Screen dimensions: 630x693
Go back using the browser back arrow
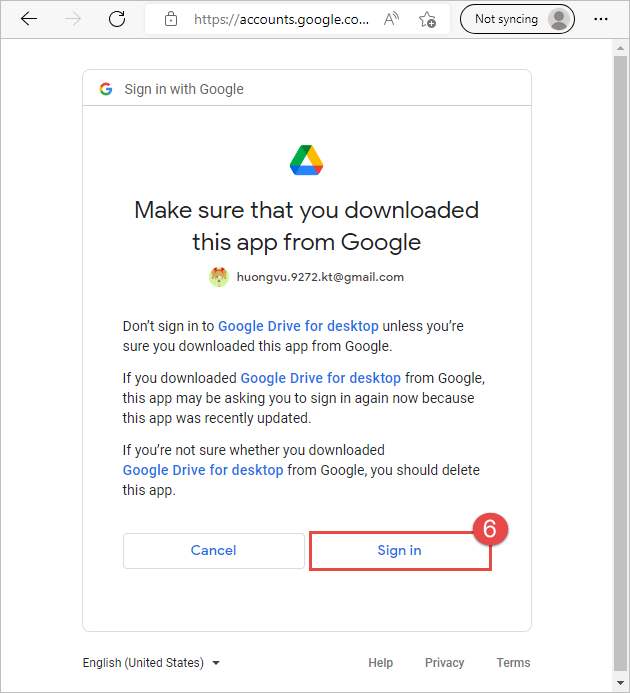click(29, 19)
